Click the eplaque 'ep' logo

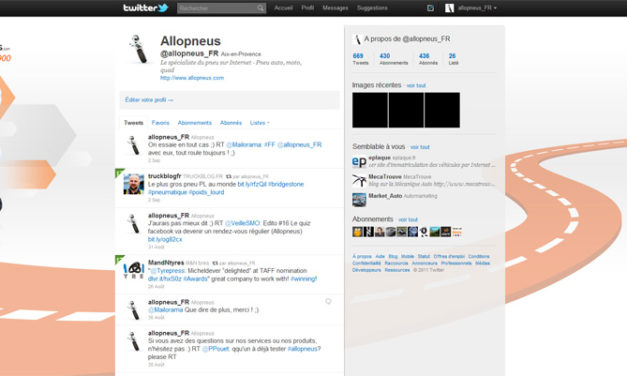[359, 162]
